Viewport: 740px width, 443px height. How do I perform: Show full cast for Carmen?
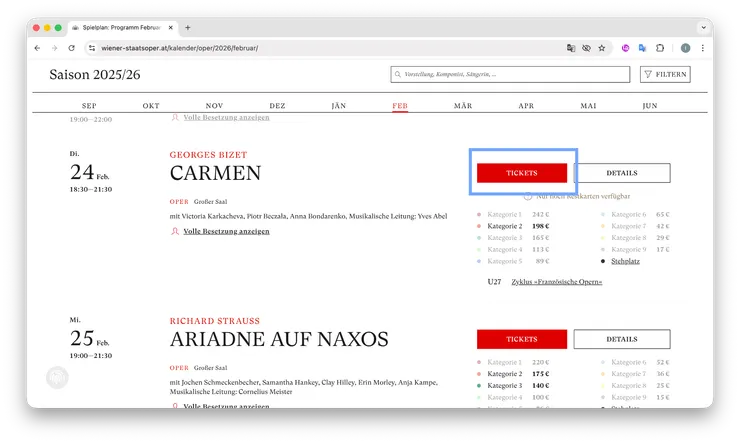(227, 231)
